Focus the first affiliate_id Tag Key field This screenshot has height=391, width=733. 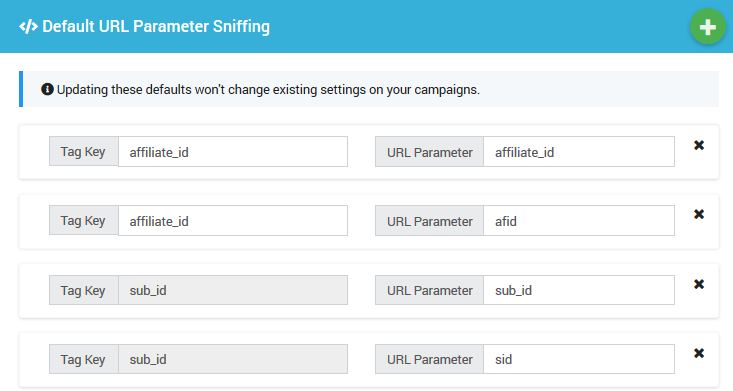[x=233, y=152]
